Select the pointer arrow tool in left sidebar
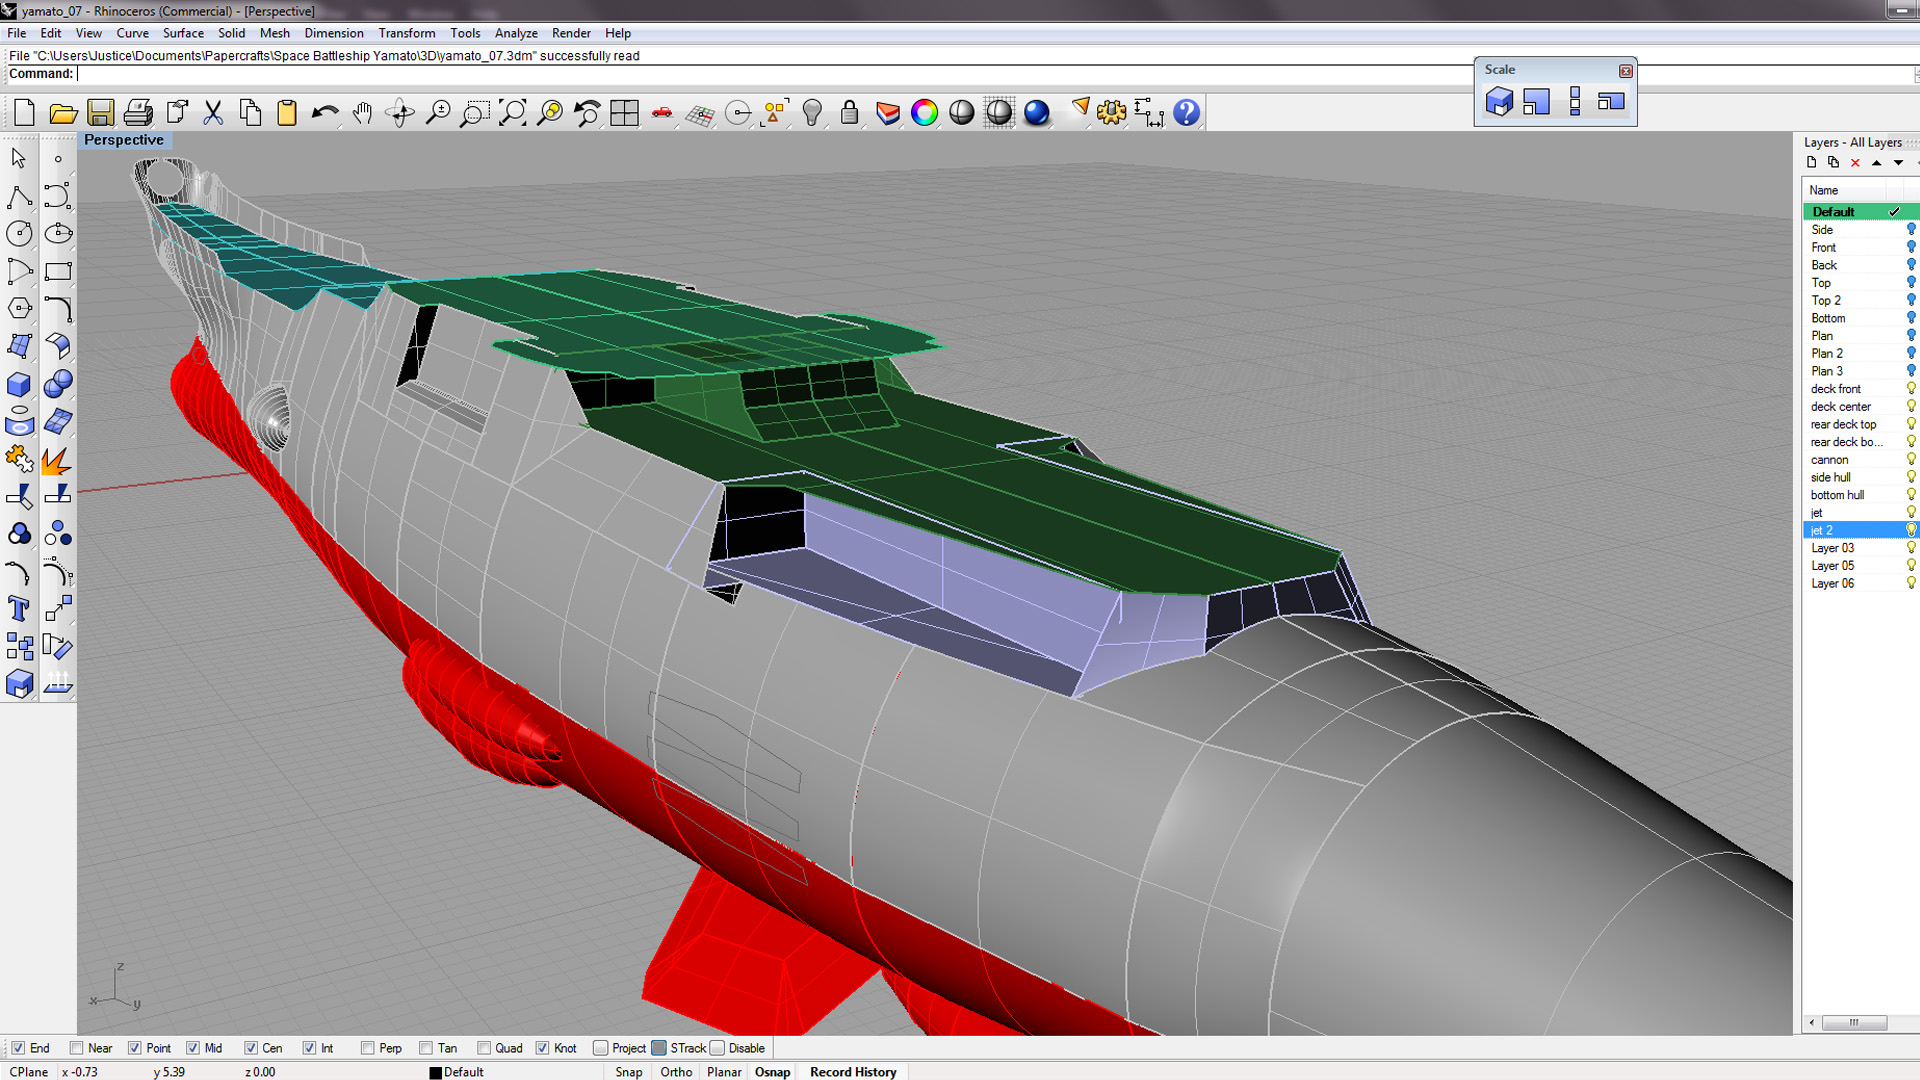This screenshot has height=1080, width=1920. coord(19,158)
